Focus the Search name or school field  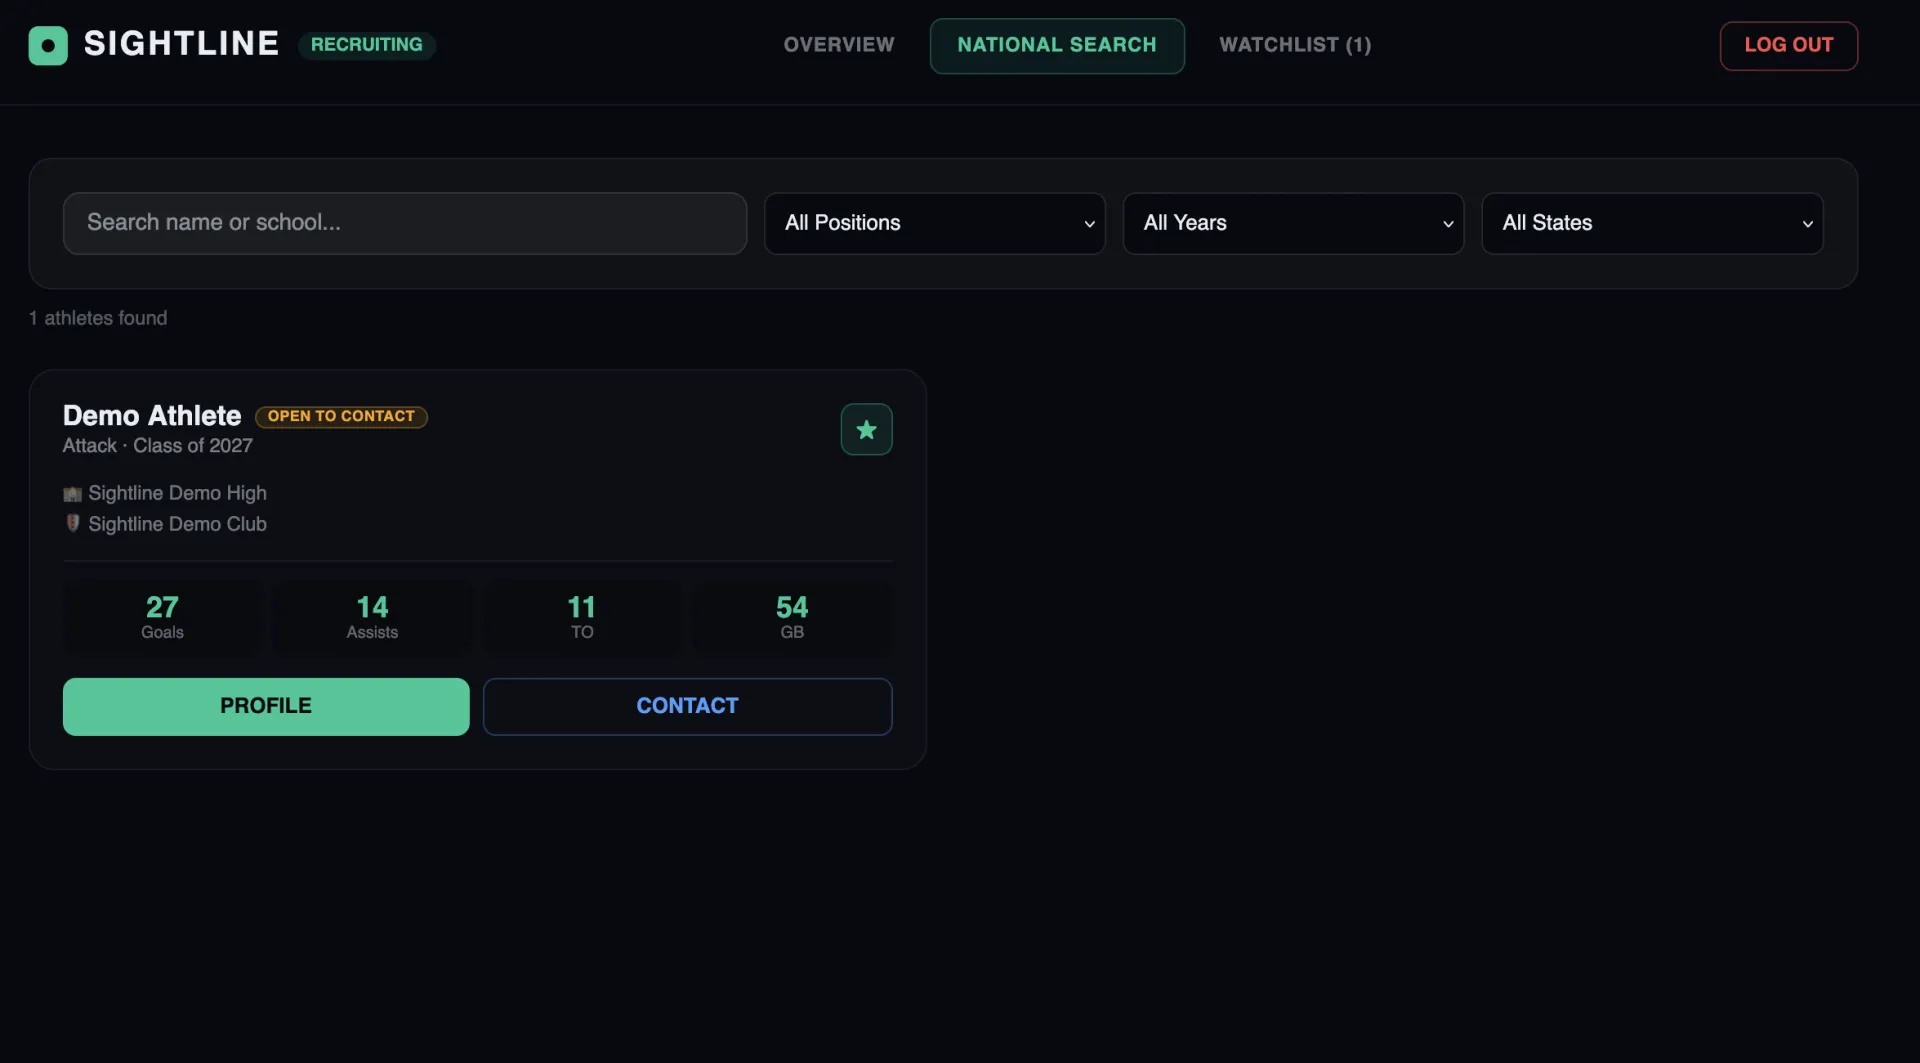click(x=405, y=223)
